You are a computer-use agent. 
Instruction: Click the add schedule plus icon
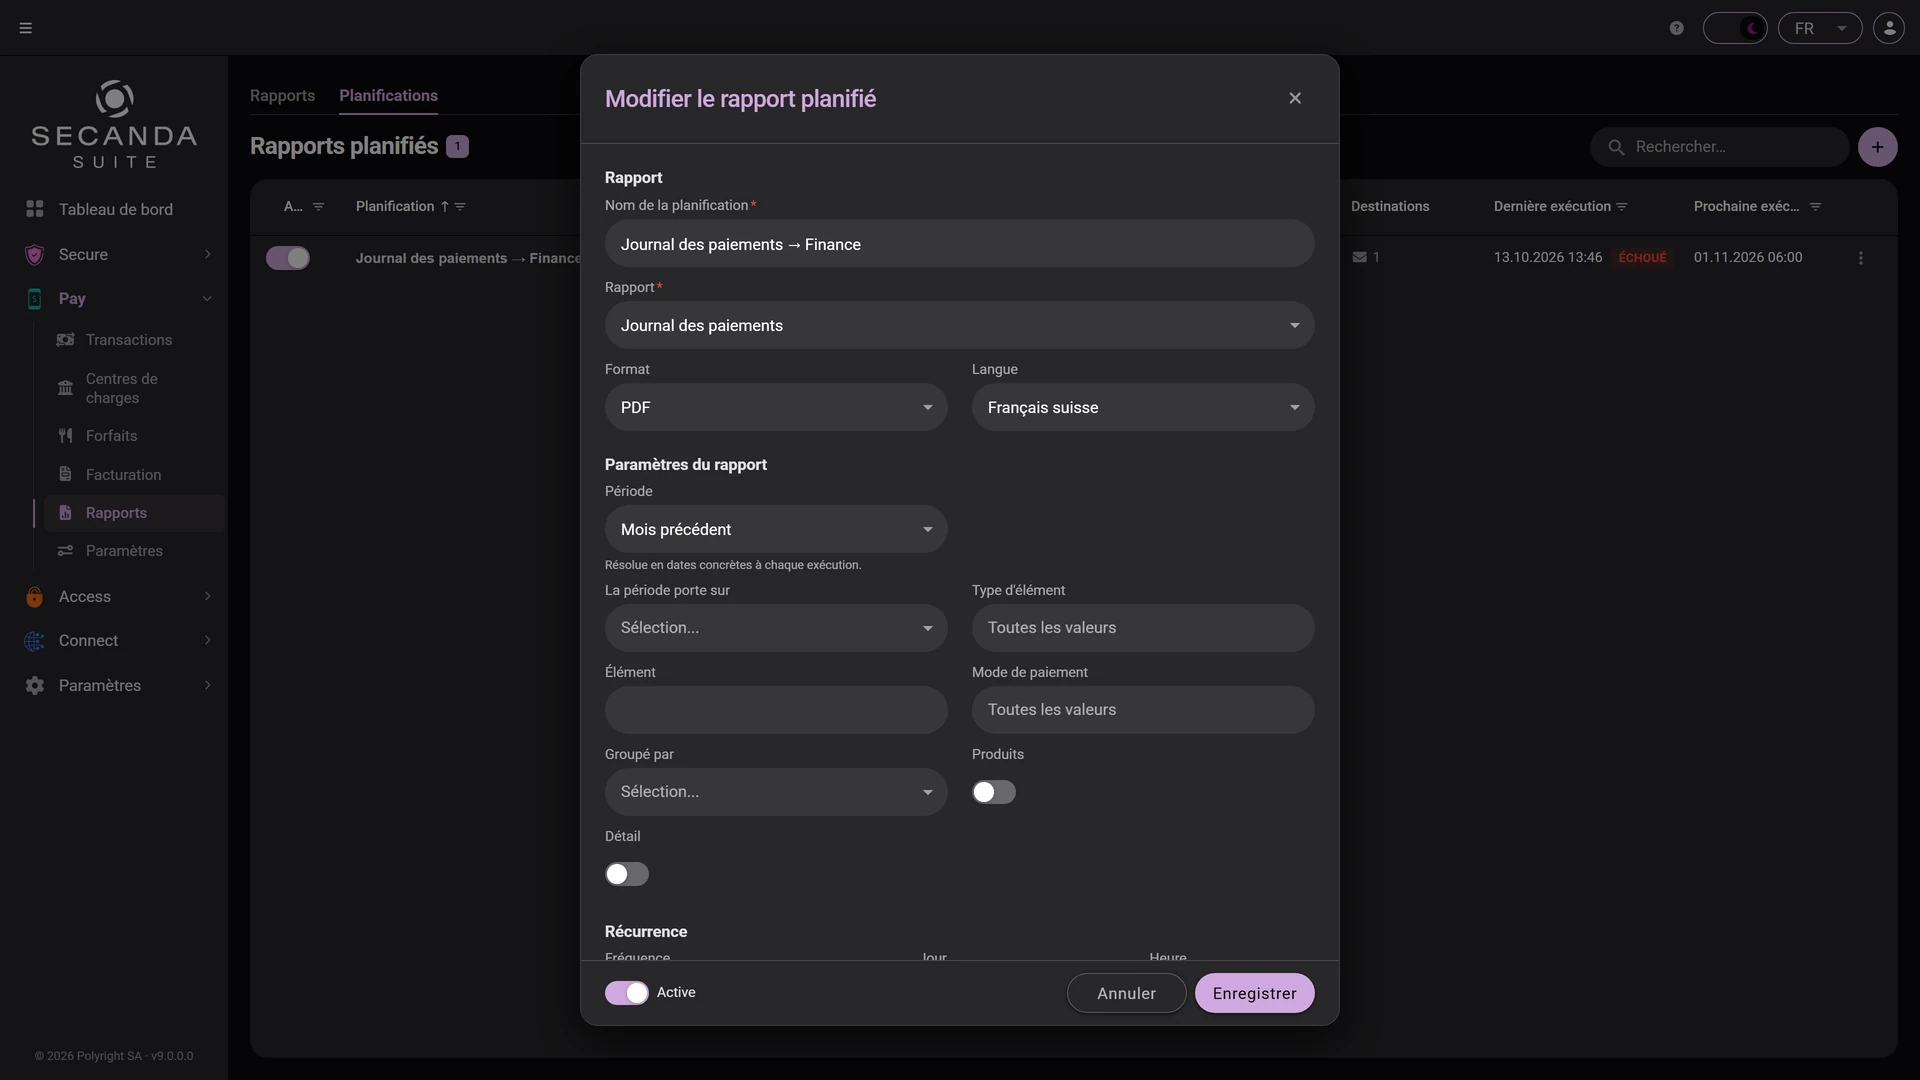(1878, 147)
